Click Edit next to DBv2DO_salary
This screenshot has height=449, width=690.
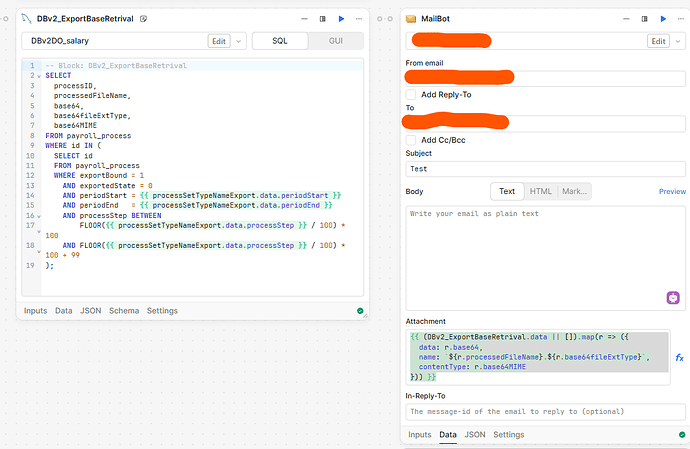coord(219,41)
